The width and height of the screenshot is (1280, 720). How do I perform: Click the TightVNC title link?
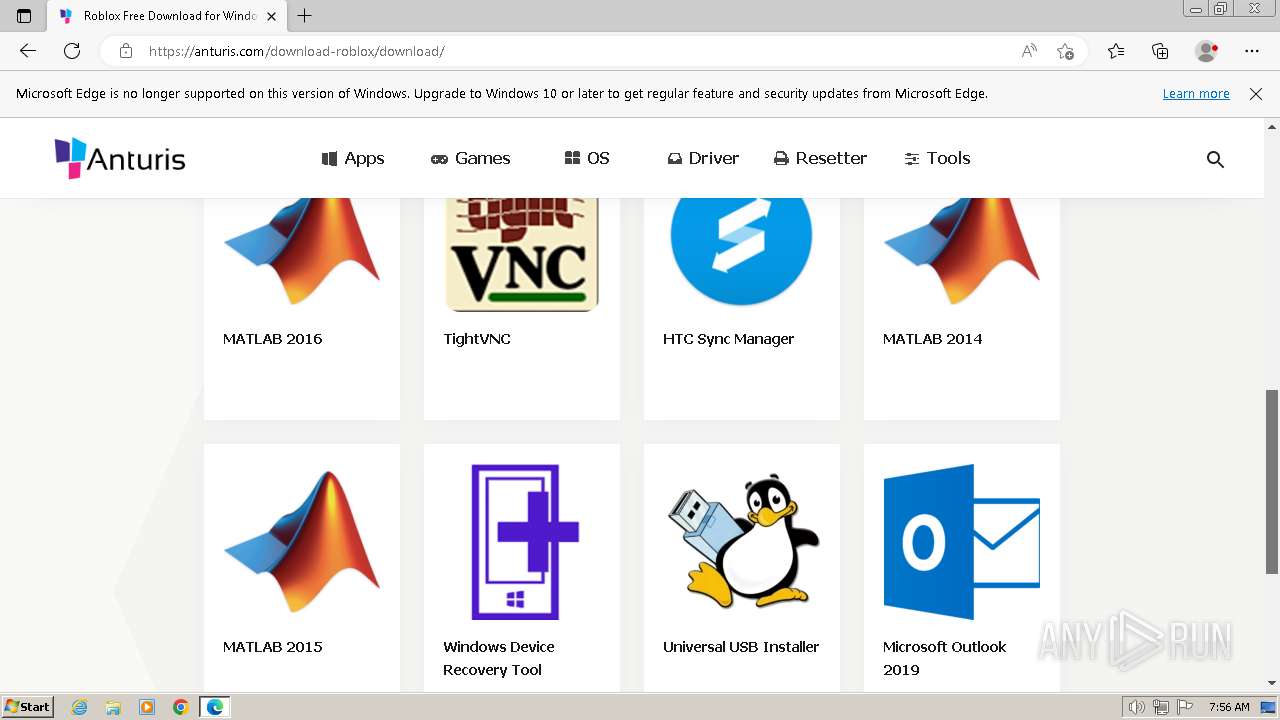click(x=477, y=339)
